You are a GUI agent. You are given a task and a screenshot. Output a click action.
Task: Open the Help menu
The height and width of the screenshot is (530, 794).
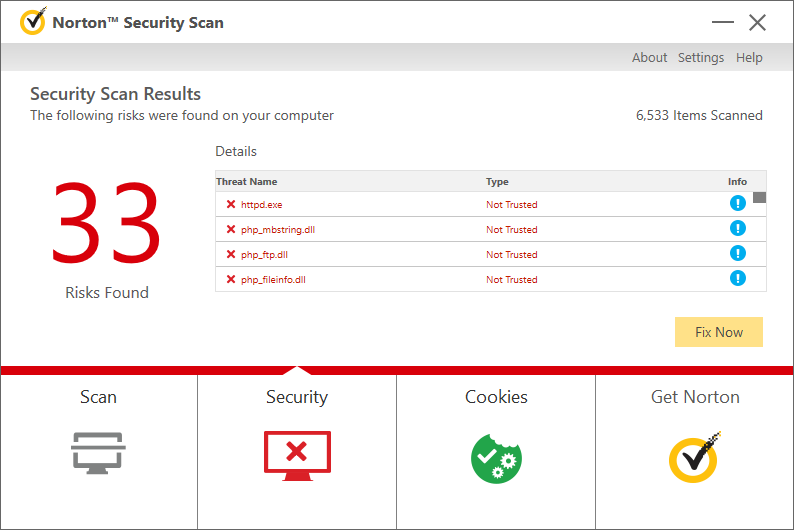[749, 58]
